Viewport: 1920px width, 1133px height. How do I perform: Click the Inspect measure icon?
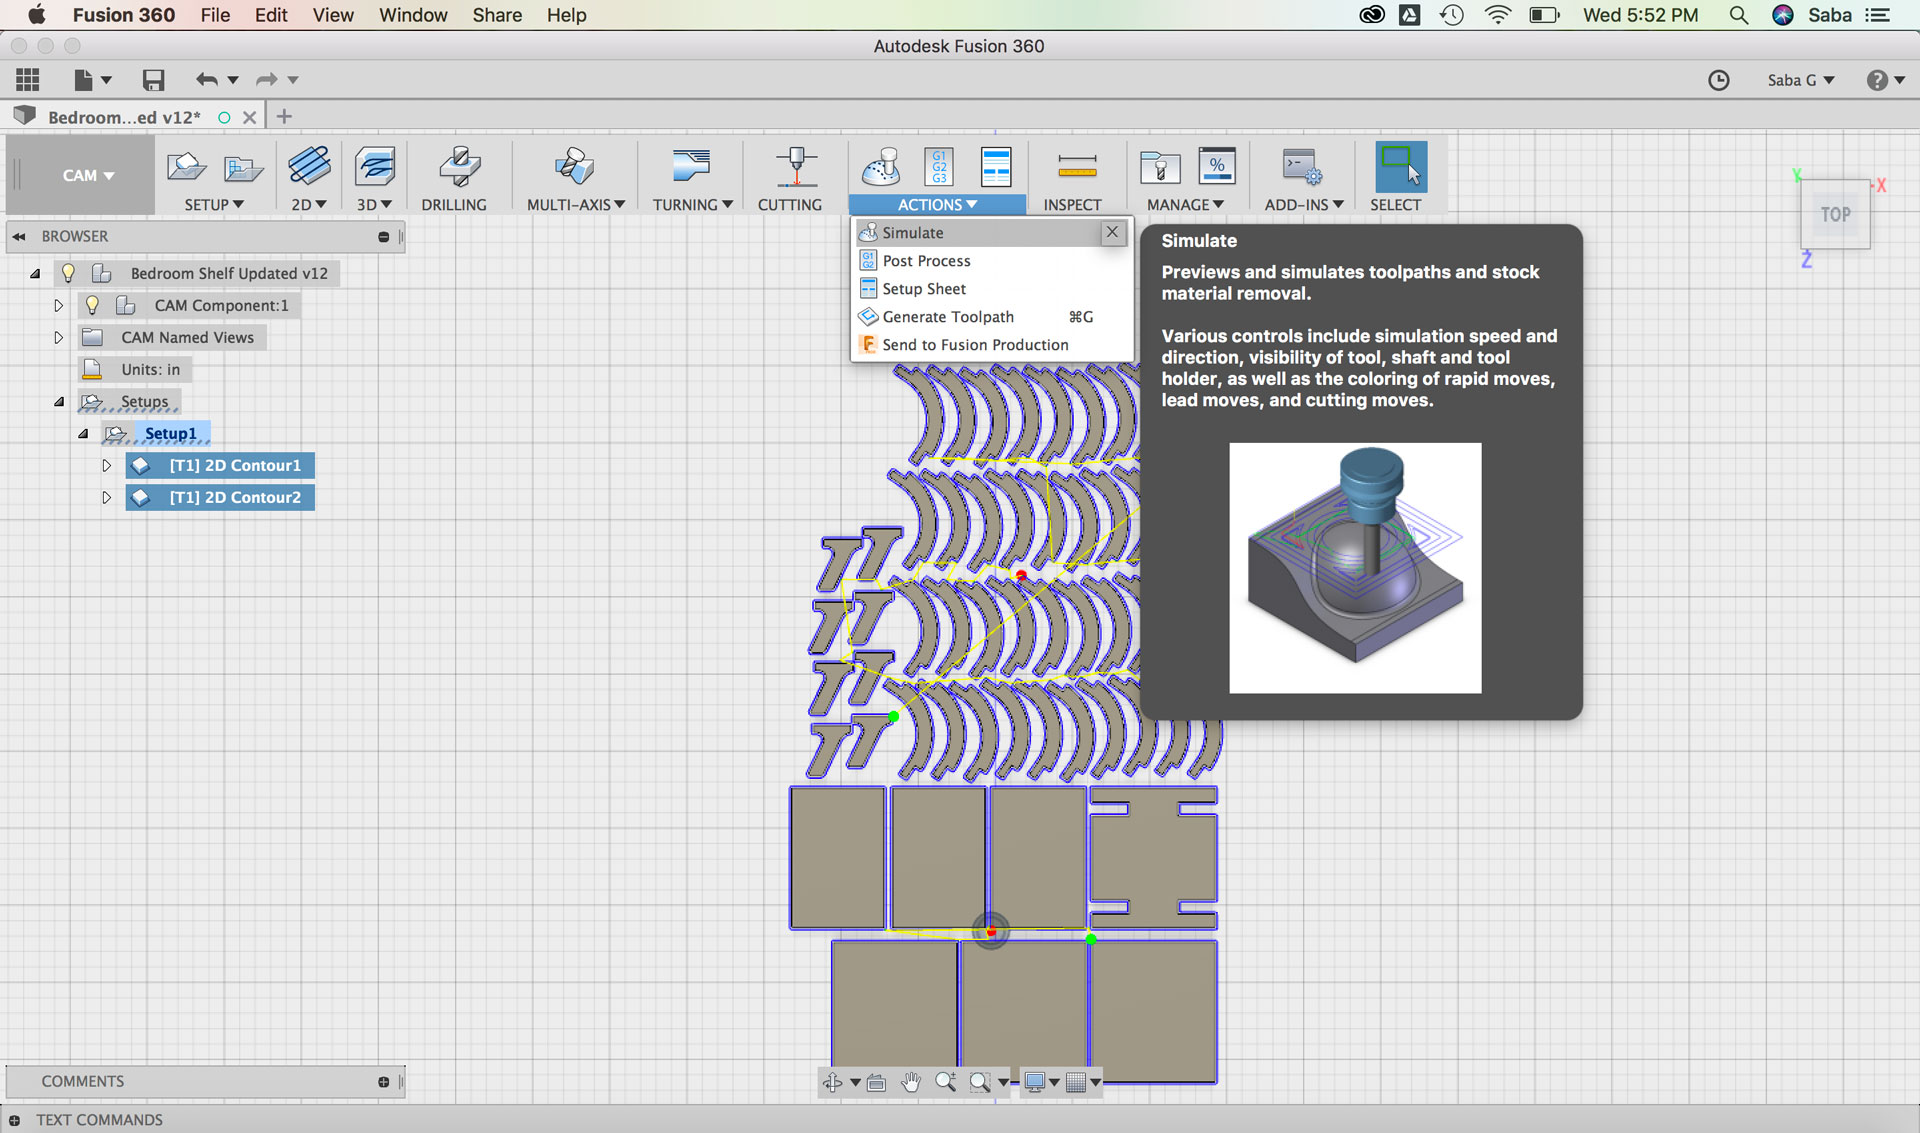[x=1076, y=167]
